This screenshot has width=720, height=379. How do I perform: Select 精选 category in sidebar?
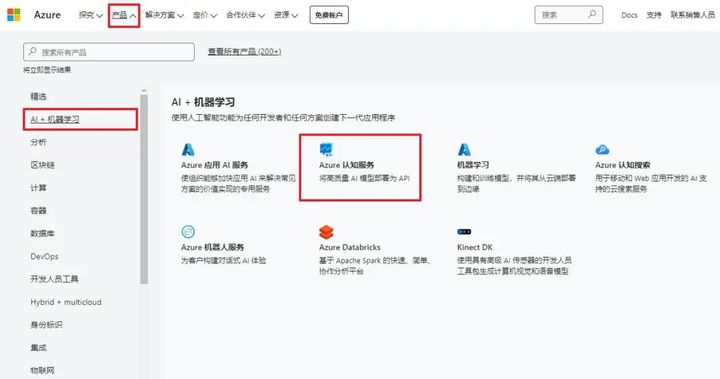pos(39,96)
